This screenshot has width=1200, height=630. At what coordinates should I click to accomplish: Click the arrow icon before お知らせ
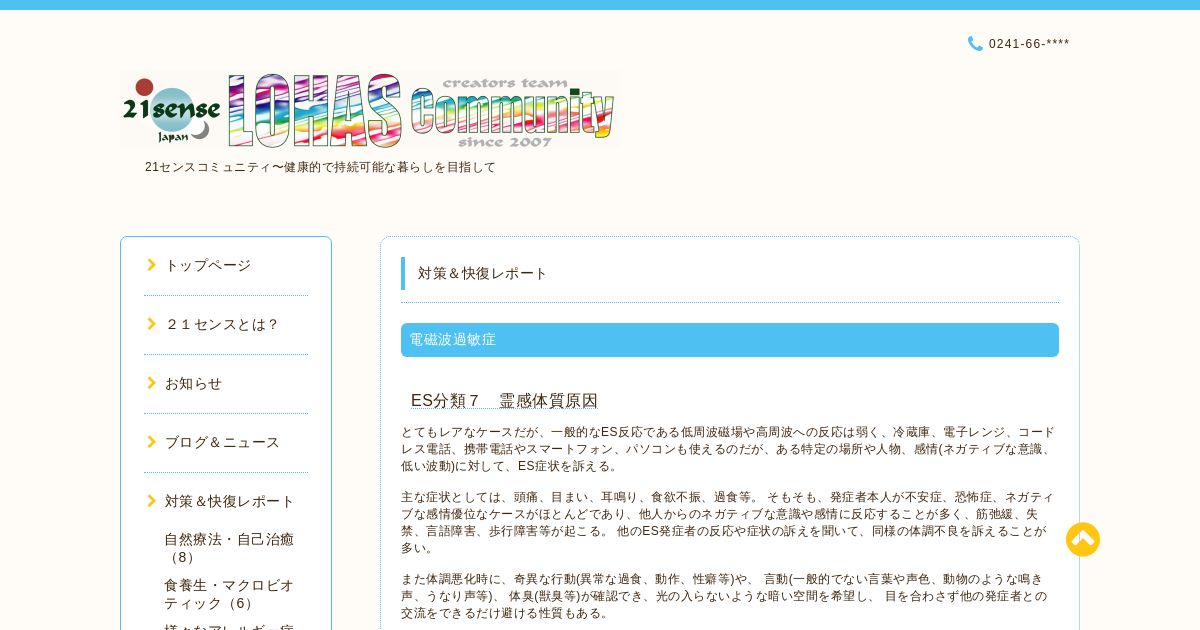pyautogui.click(x=152, y=383)
